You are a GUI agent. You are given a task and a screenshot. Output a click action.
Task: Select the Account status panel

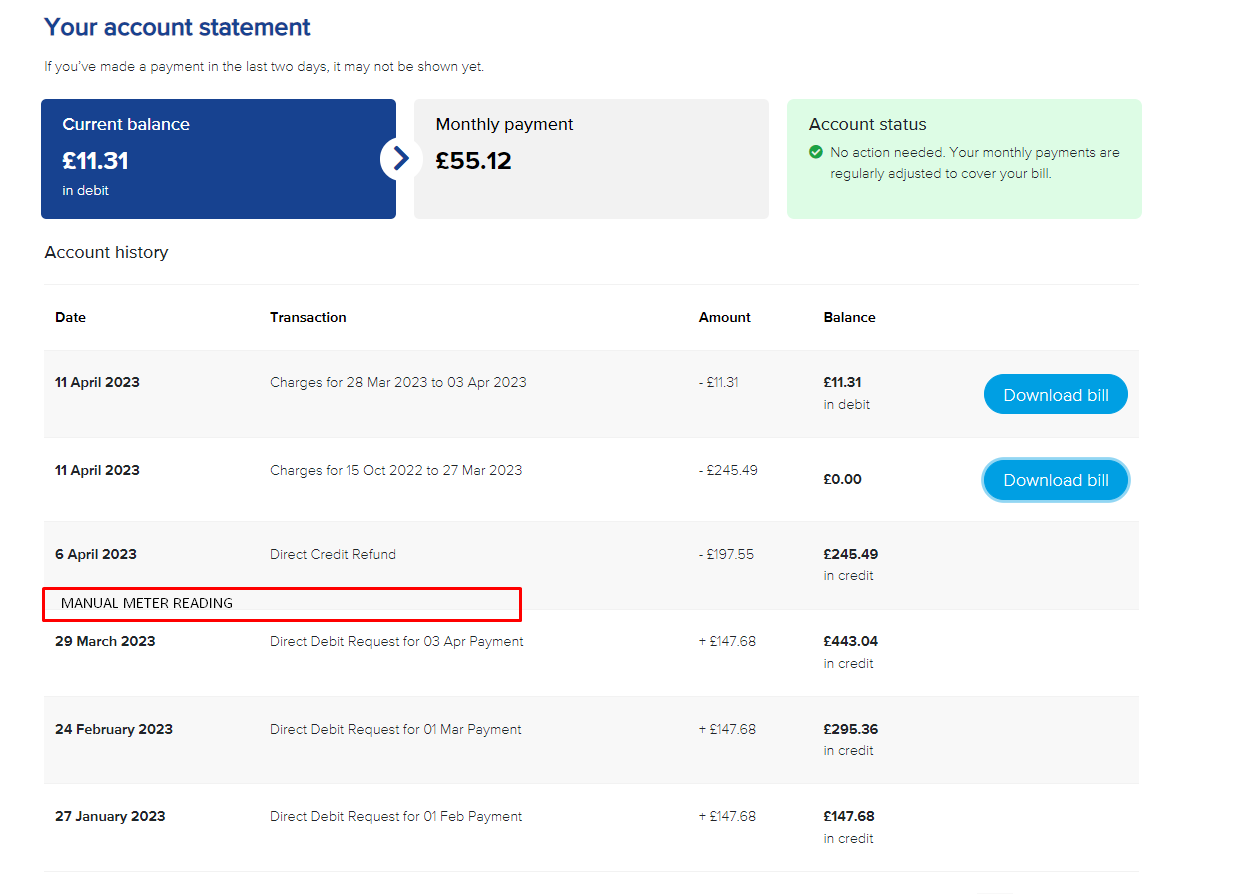point(964,159)
